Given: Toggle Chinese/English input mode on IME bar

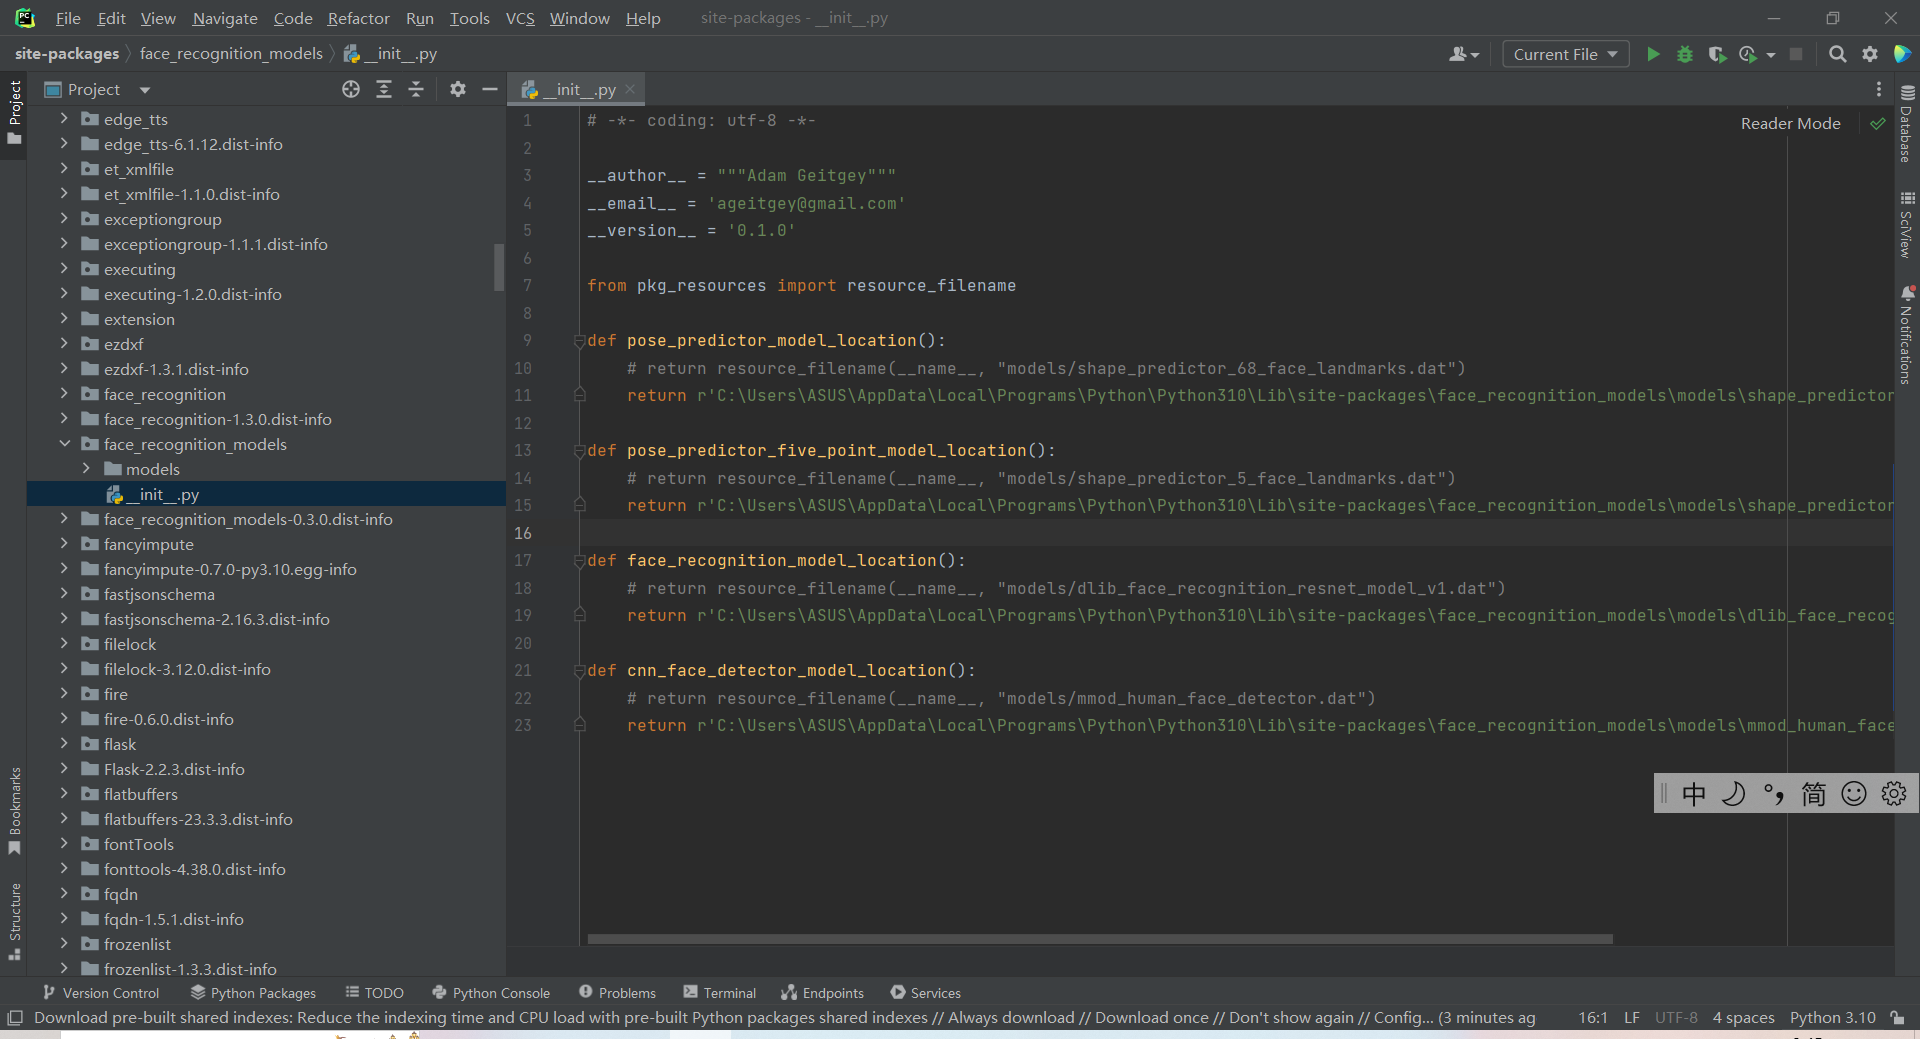Looking at the screenshot, I should coord(1693,794).
